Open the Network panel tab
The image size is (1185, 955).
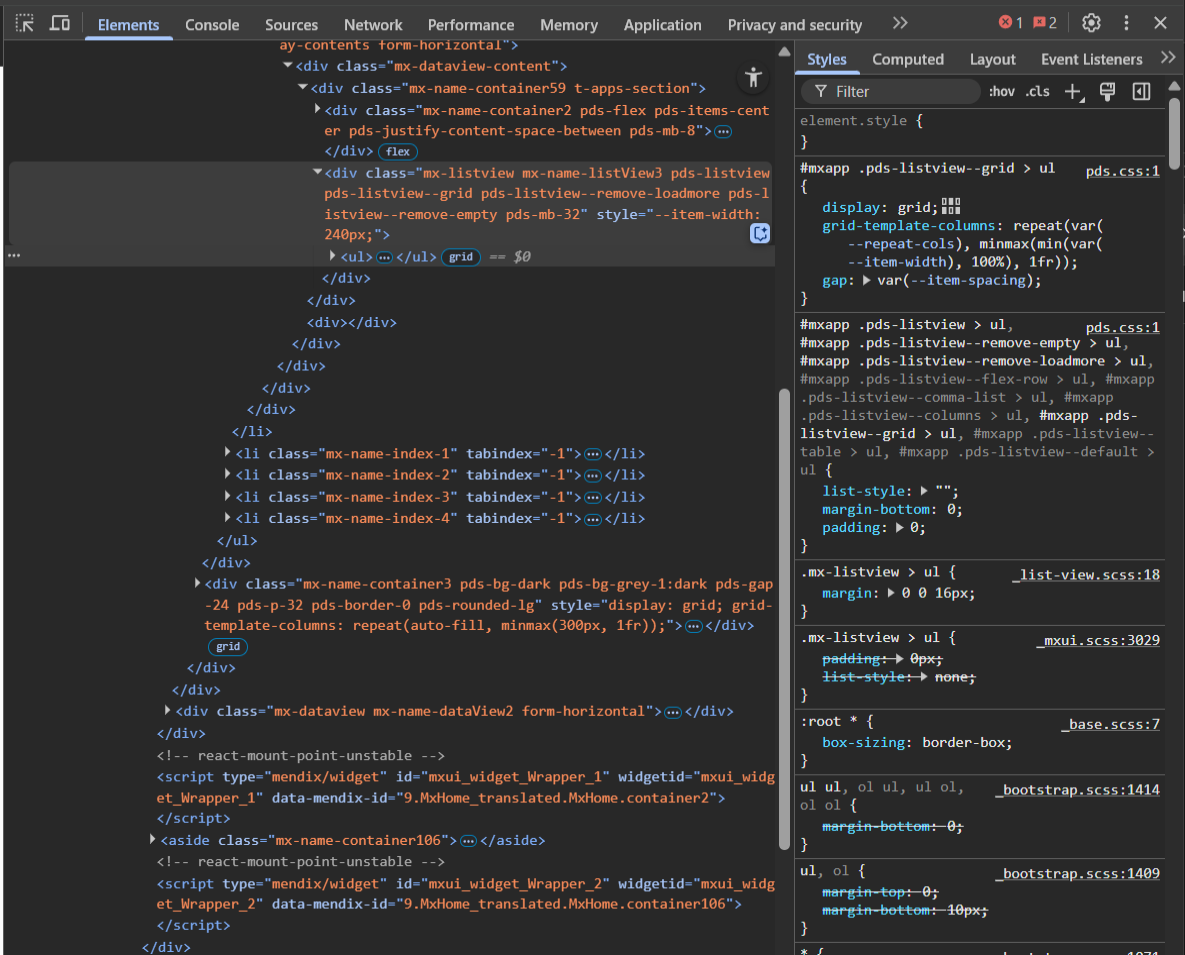(x=372, y=25)
